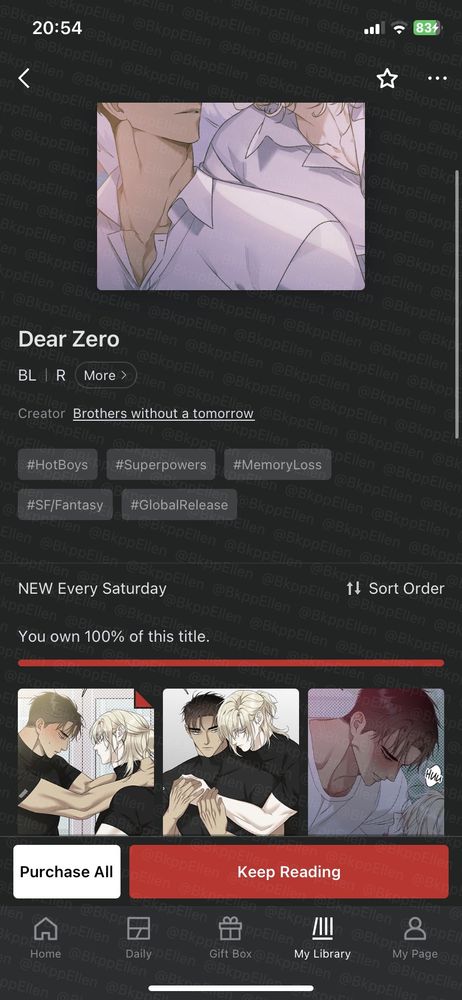The image size is (462, 1000).
Task: Select the #HotBoys tag
Action: (57, 464)
